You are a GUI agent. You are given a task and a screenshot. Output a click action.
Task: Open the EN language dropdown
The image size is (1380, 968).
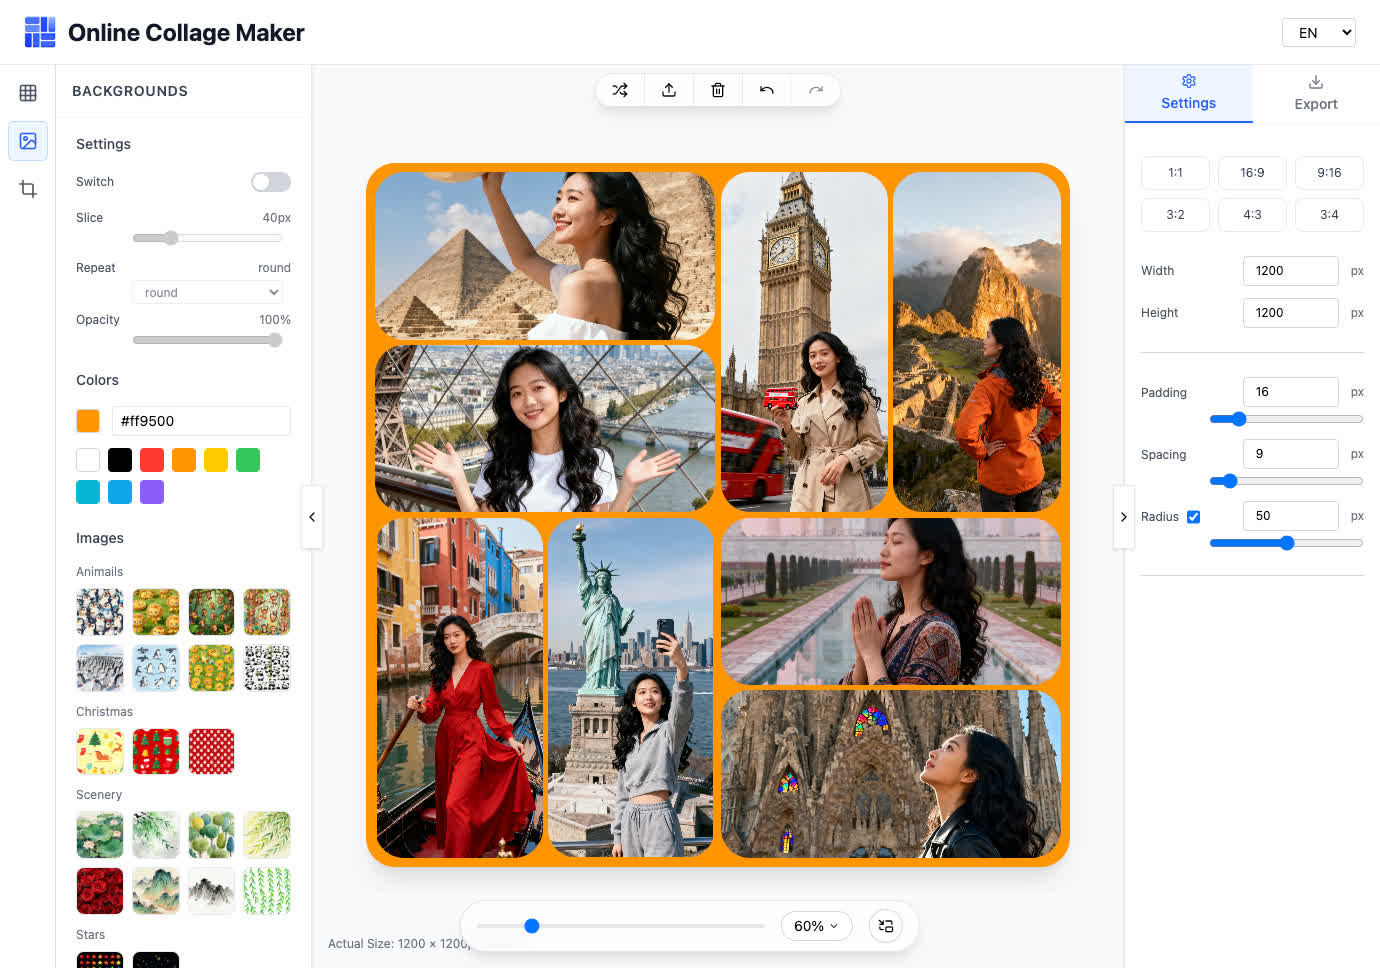click(1318, 33)
